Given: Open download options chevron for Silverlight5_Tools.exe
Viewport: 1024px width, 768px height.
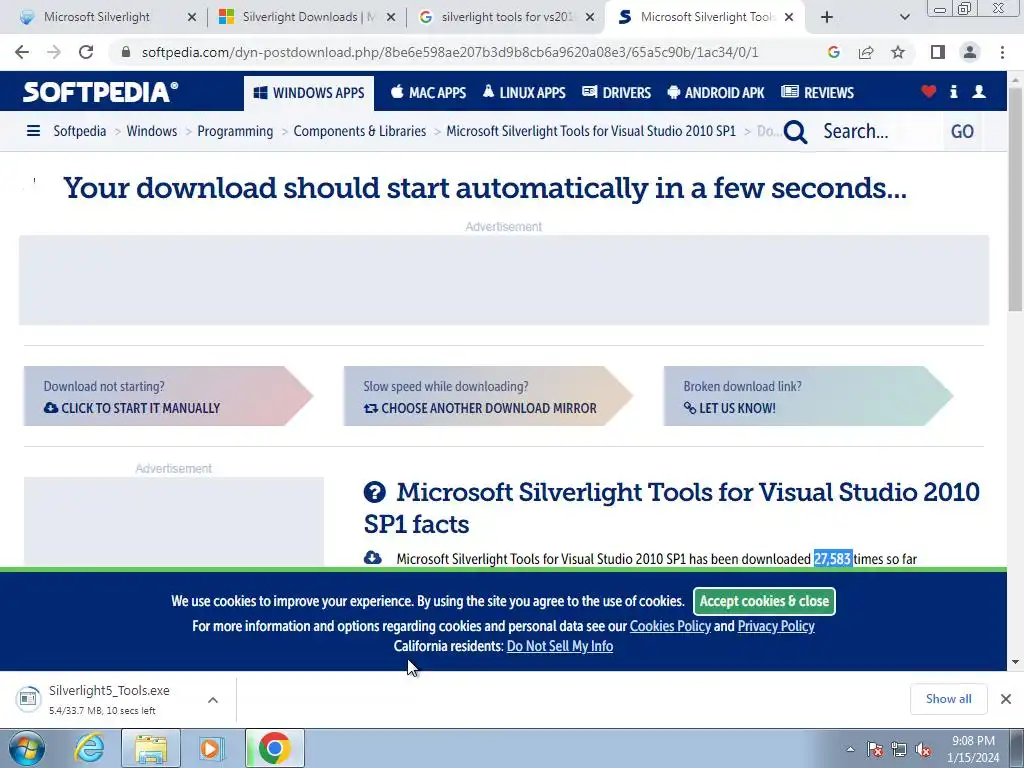Looking at the screenshot, I should point(213,700).
